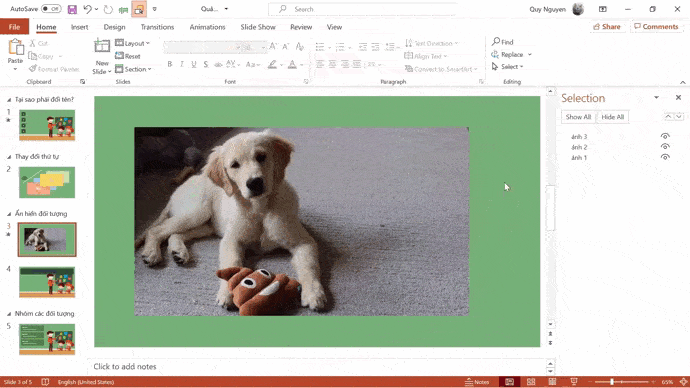Click Fit slide to window icon
Viewport: 690px width, 388px height.
683,382
